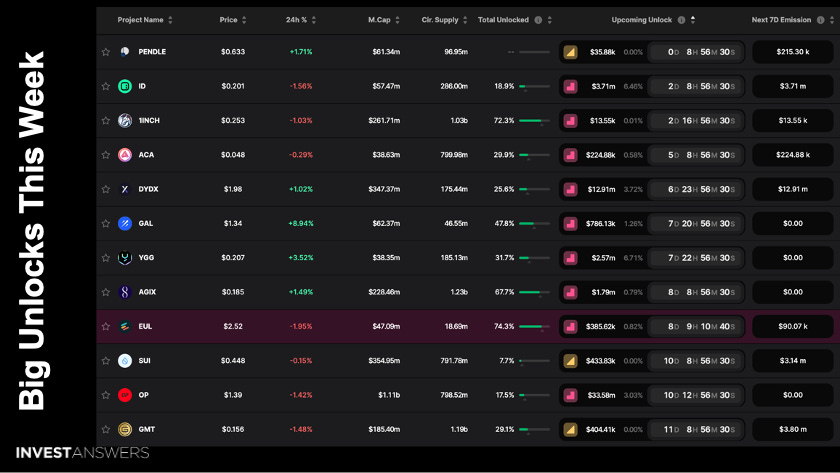Sort by Cir. Supply column
The width and height of the screenshot is (840, 473).
tap(465, 20)
